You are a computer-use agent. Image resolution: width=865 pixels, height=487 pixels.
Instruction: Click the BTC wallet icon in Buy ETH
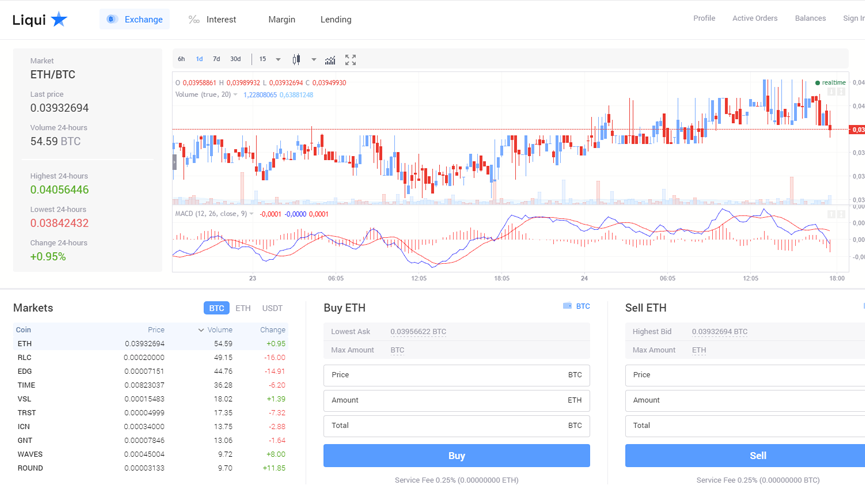coord(567,306)
